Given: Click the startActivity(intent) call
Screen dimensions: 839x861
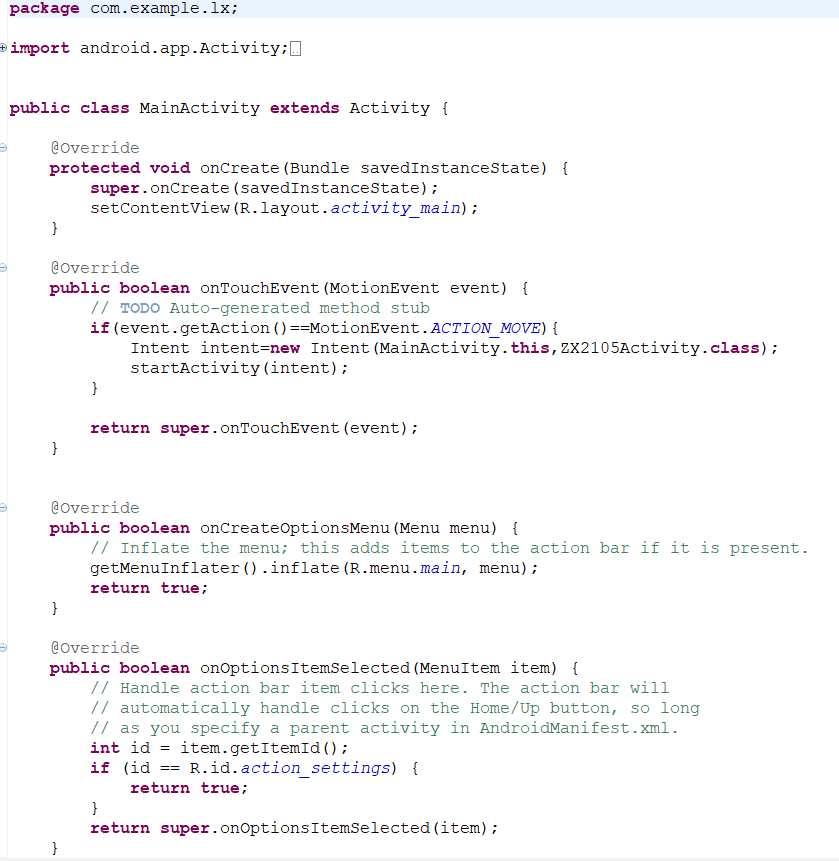Looking at the screenshot, I should [240, 368].
